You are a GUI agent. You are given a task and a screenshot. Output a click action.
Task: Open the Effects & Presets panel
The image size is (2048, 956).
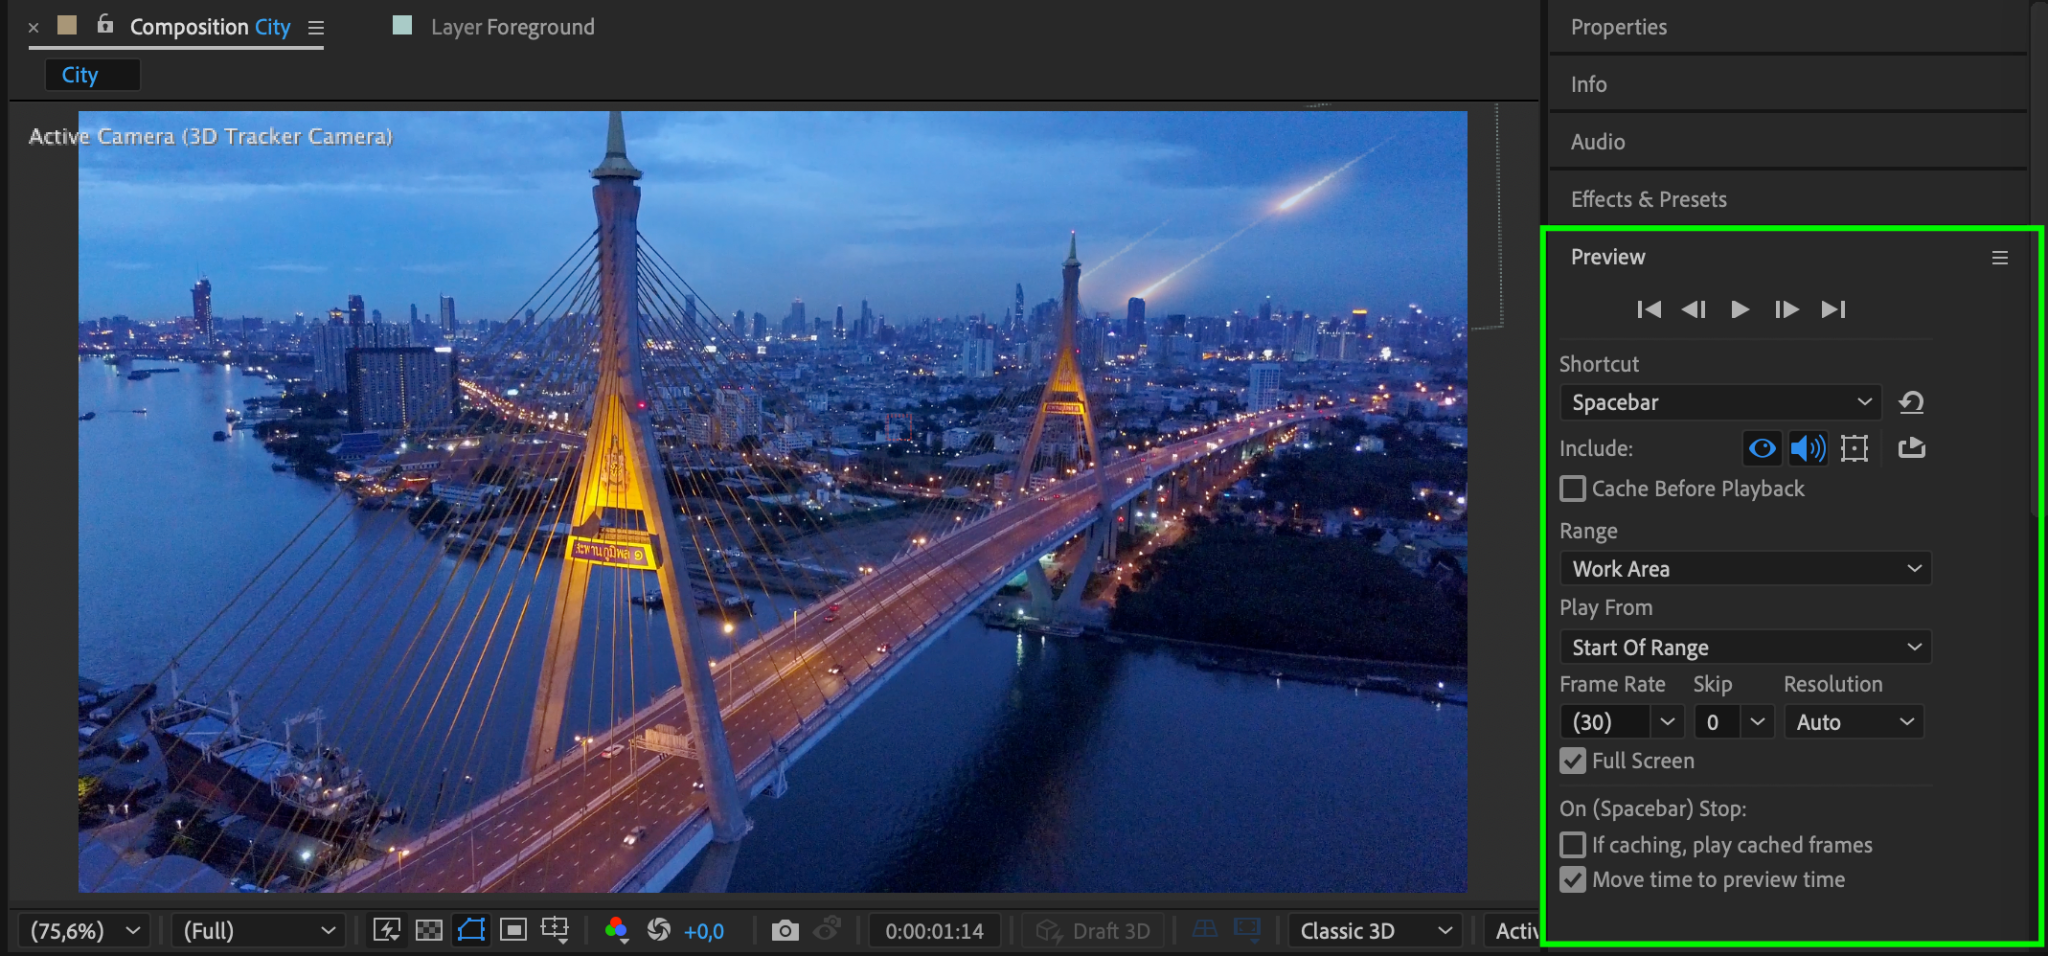coord(1648,199)
